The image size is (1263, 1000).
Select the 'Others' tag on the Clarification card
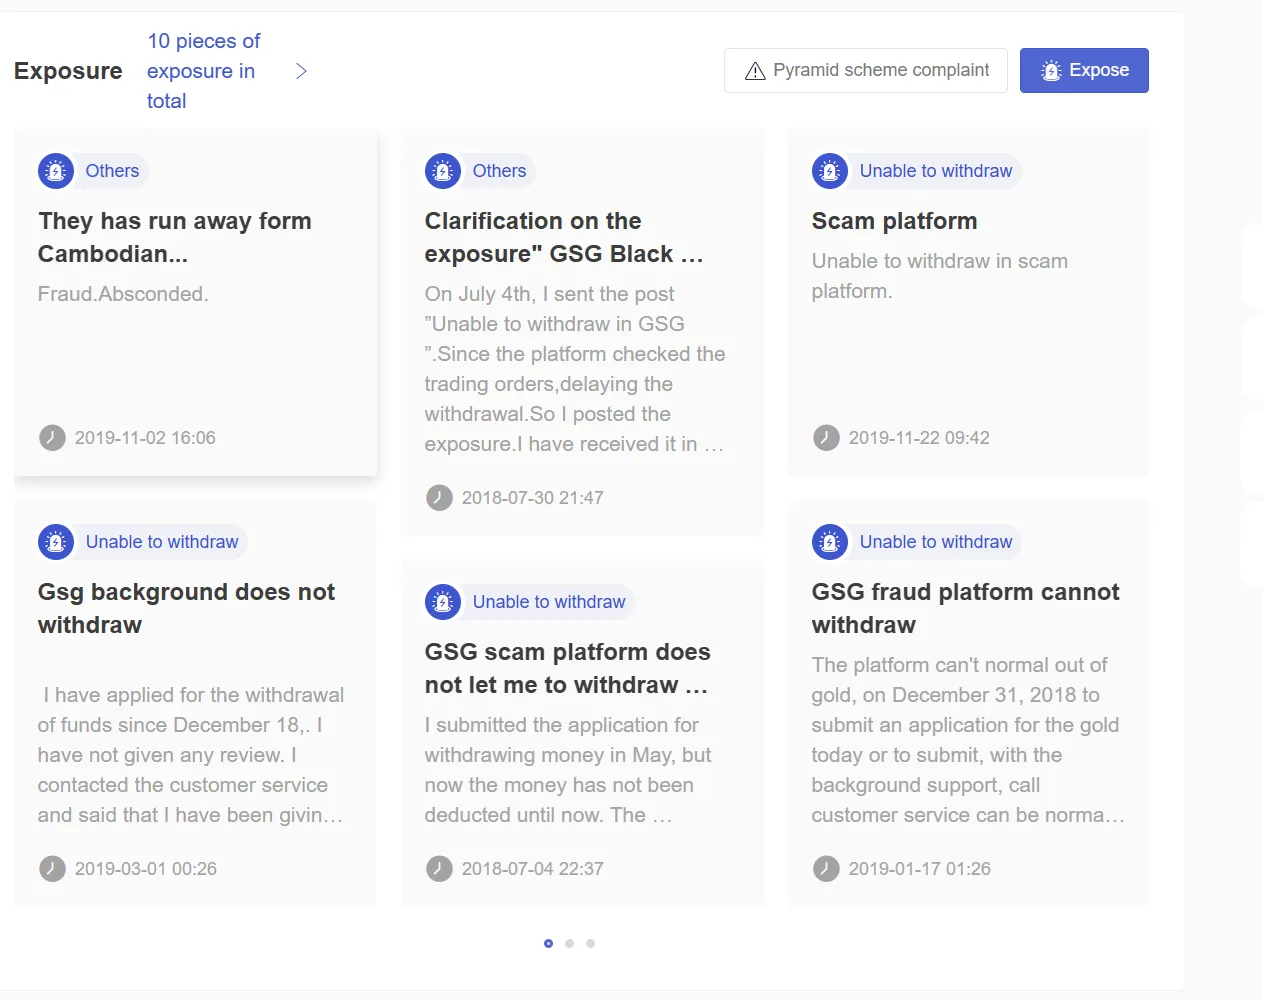[x=499, y=171]
